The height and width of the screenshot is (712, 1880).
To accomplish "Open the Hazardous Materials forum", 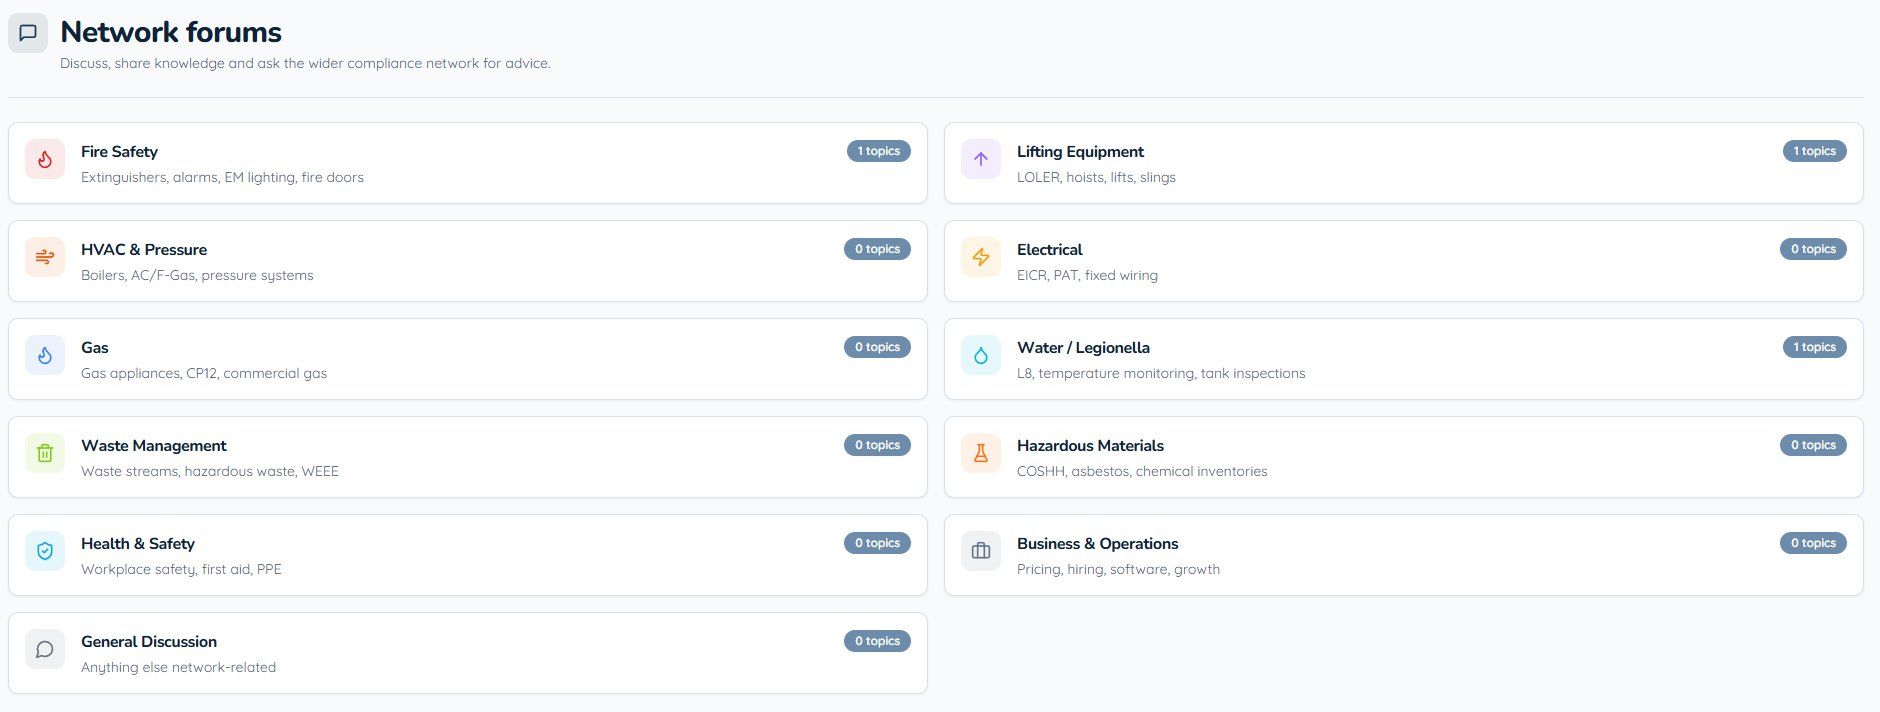I will (1404, 457).
